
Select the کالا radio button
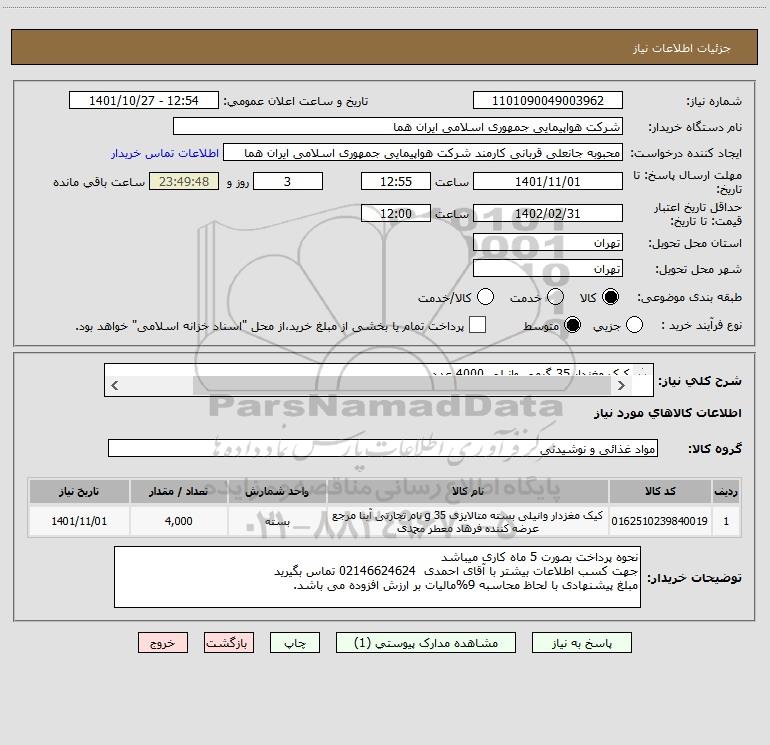click(x=610, y=297)
